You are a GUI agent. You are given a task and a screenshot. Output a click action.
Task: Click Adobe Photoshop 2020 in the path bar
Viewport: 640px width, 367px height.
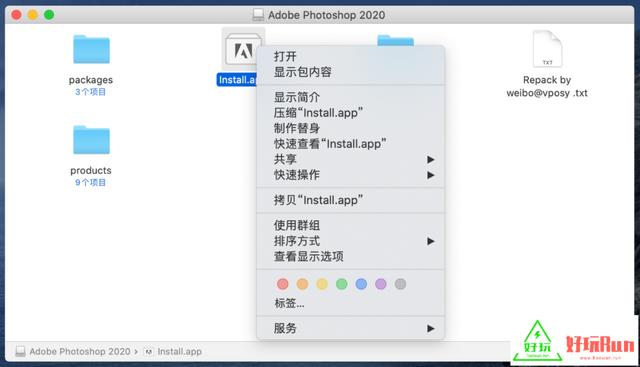coord(80,351)
